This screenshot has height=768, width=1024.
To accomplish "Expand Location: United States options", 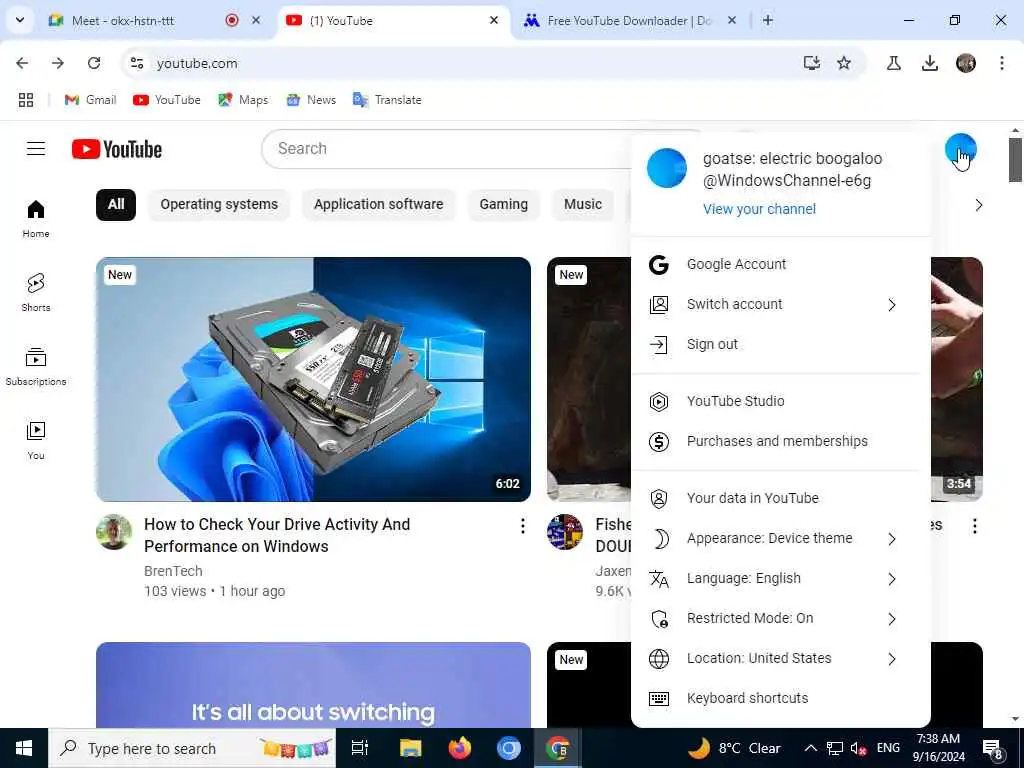I will click(892, 659).
